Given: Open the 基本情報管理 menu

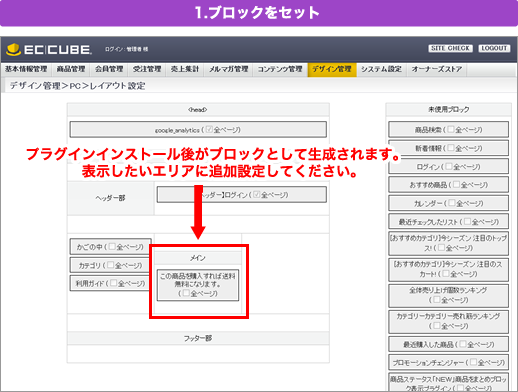Looking at the screenshot, I should pyautogui.click(x=26, y=69).
